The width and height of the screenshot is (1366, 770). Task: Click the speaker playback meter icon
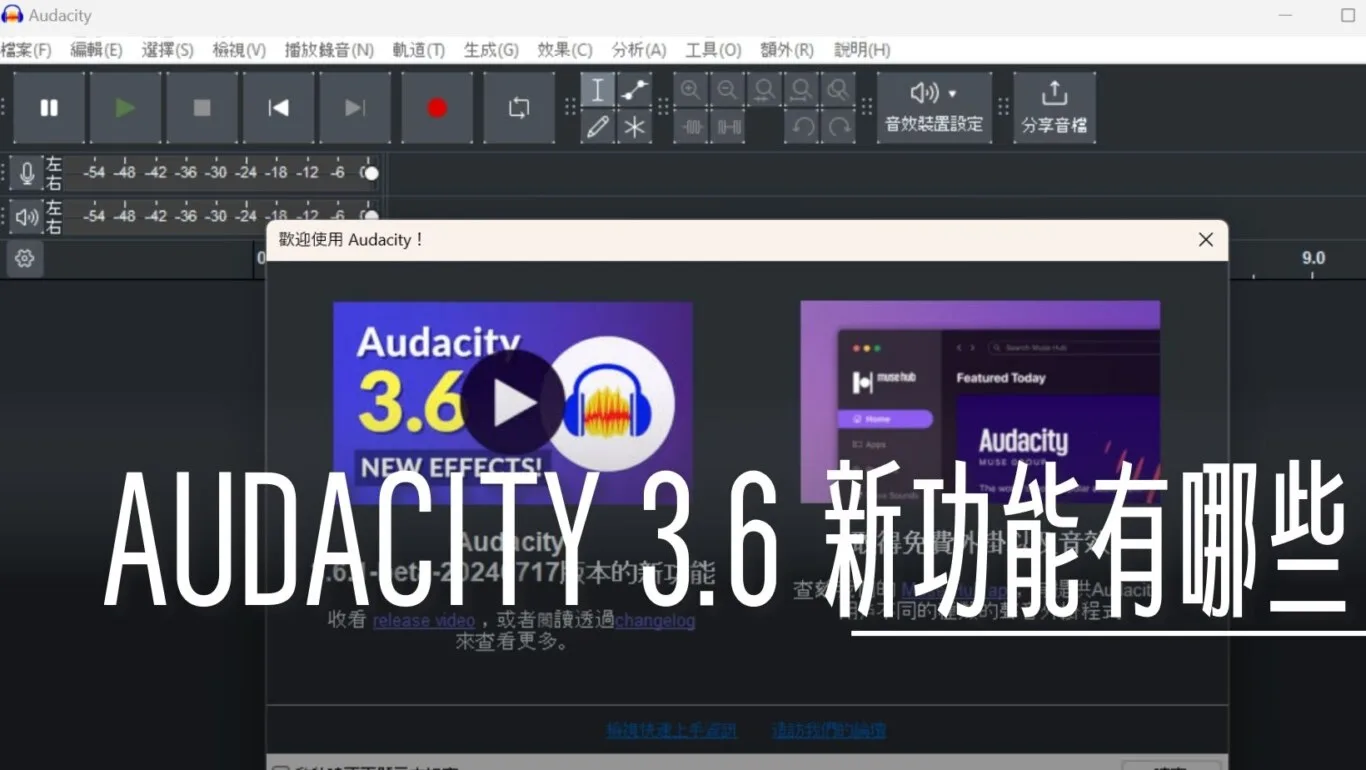(x=27, y=216)
